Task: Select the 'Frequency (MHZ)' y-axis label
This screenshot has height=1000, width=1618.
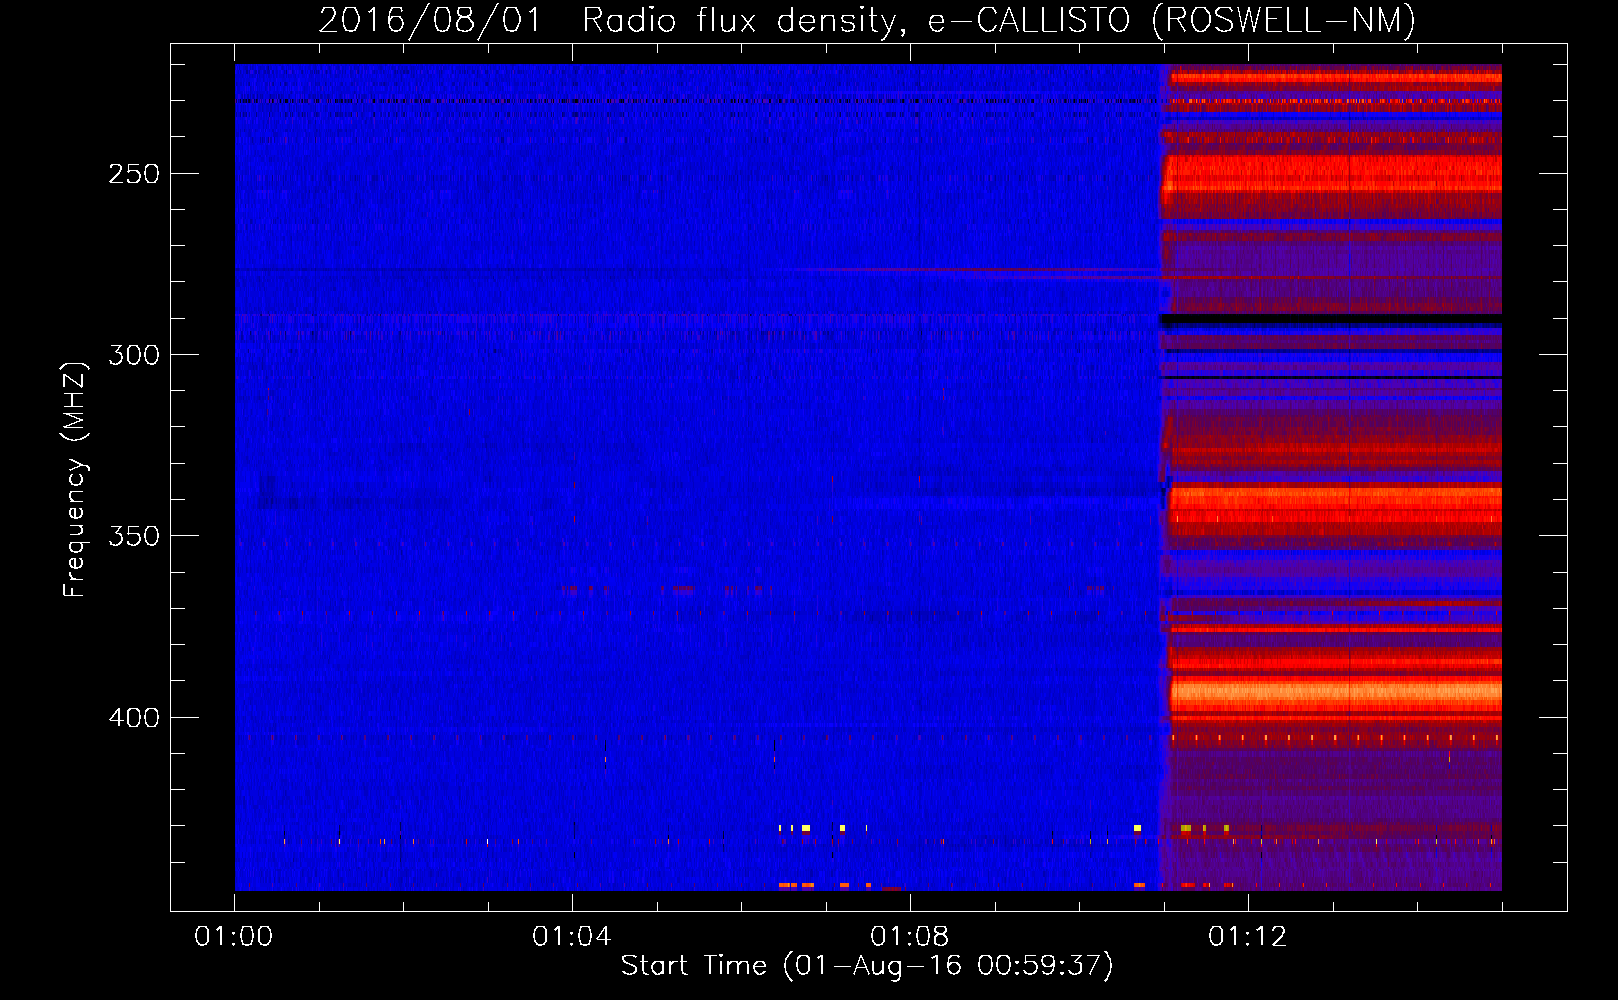Action: pos(75,479)
